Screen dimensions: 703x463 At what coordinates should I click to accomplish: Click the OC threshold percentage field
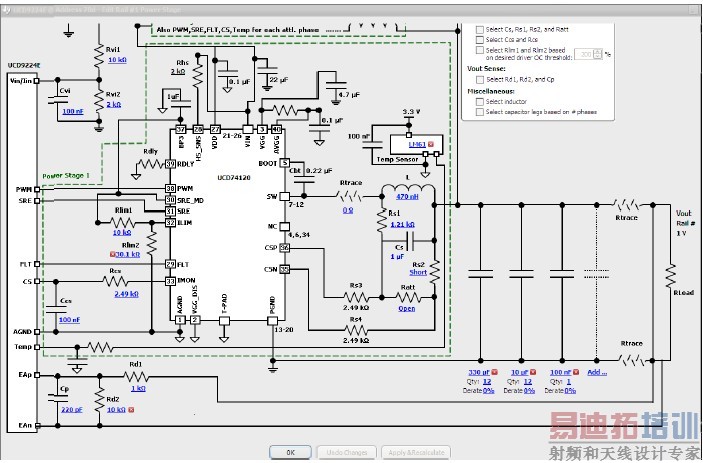[585, 54]
